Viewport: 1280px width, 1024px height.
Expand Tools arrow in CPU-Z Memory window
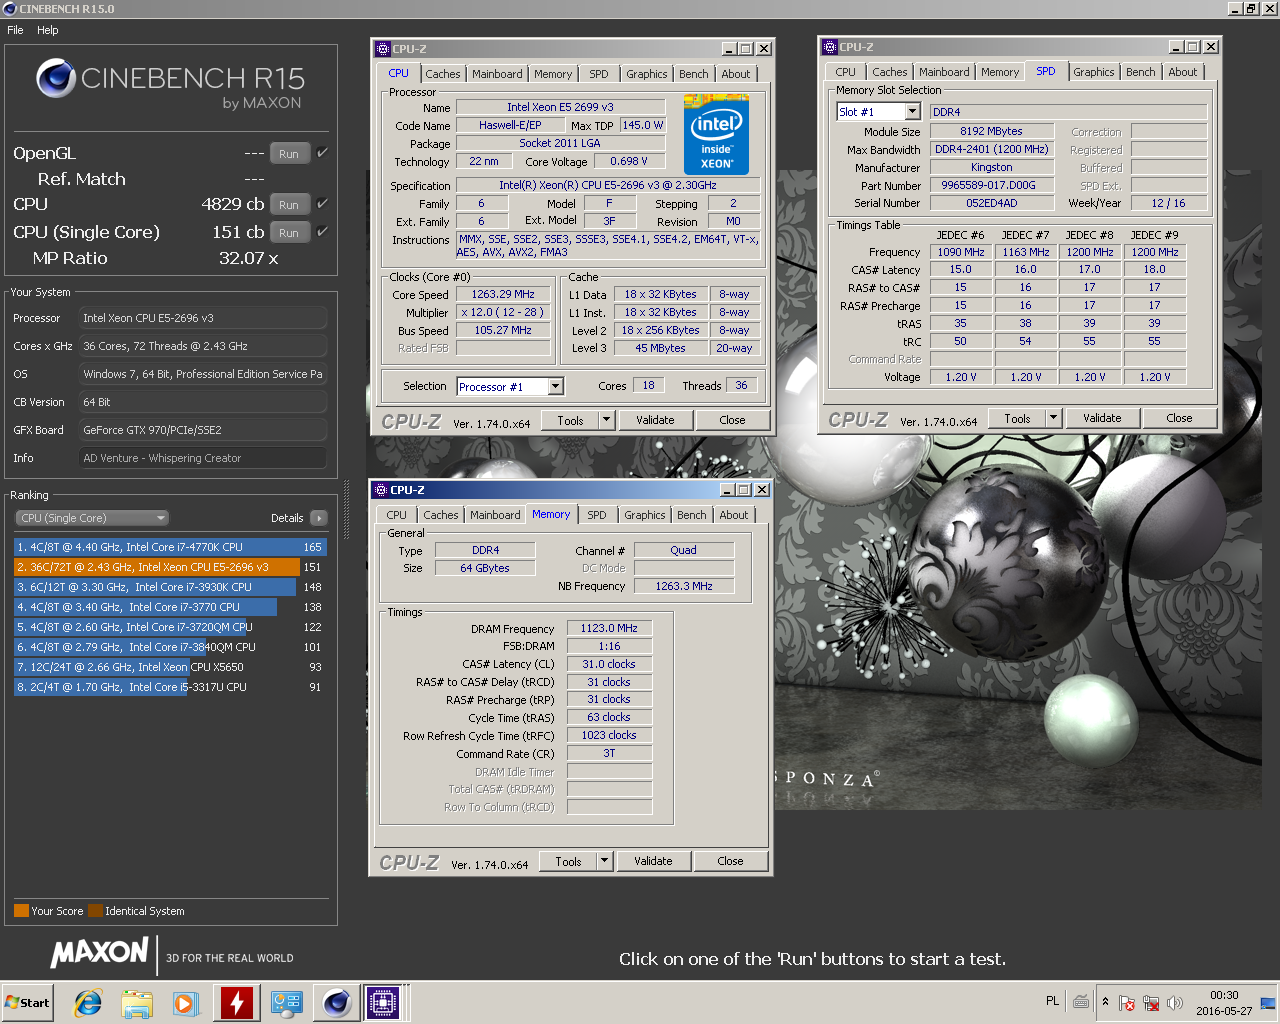[x=604, y=861]
